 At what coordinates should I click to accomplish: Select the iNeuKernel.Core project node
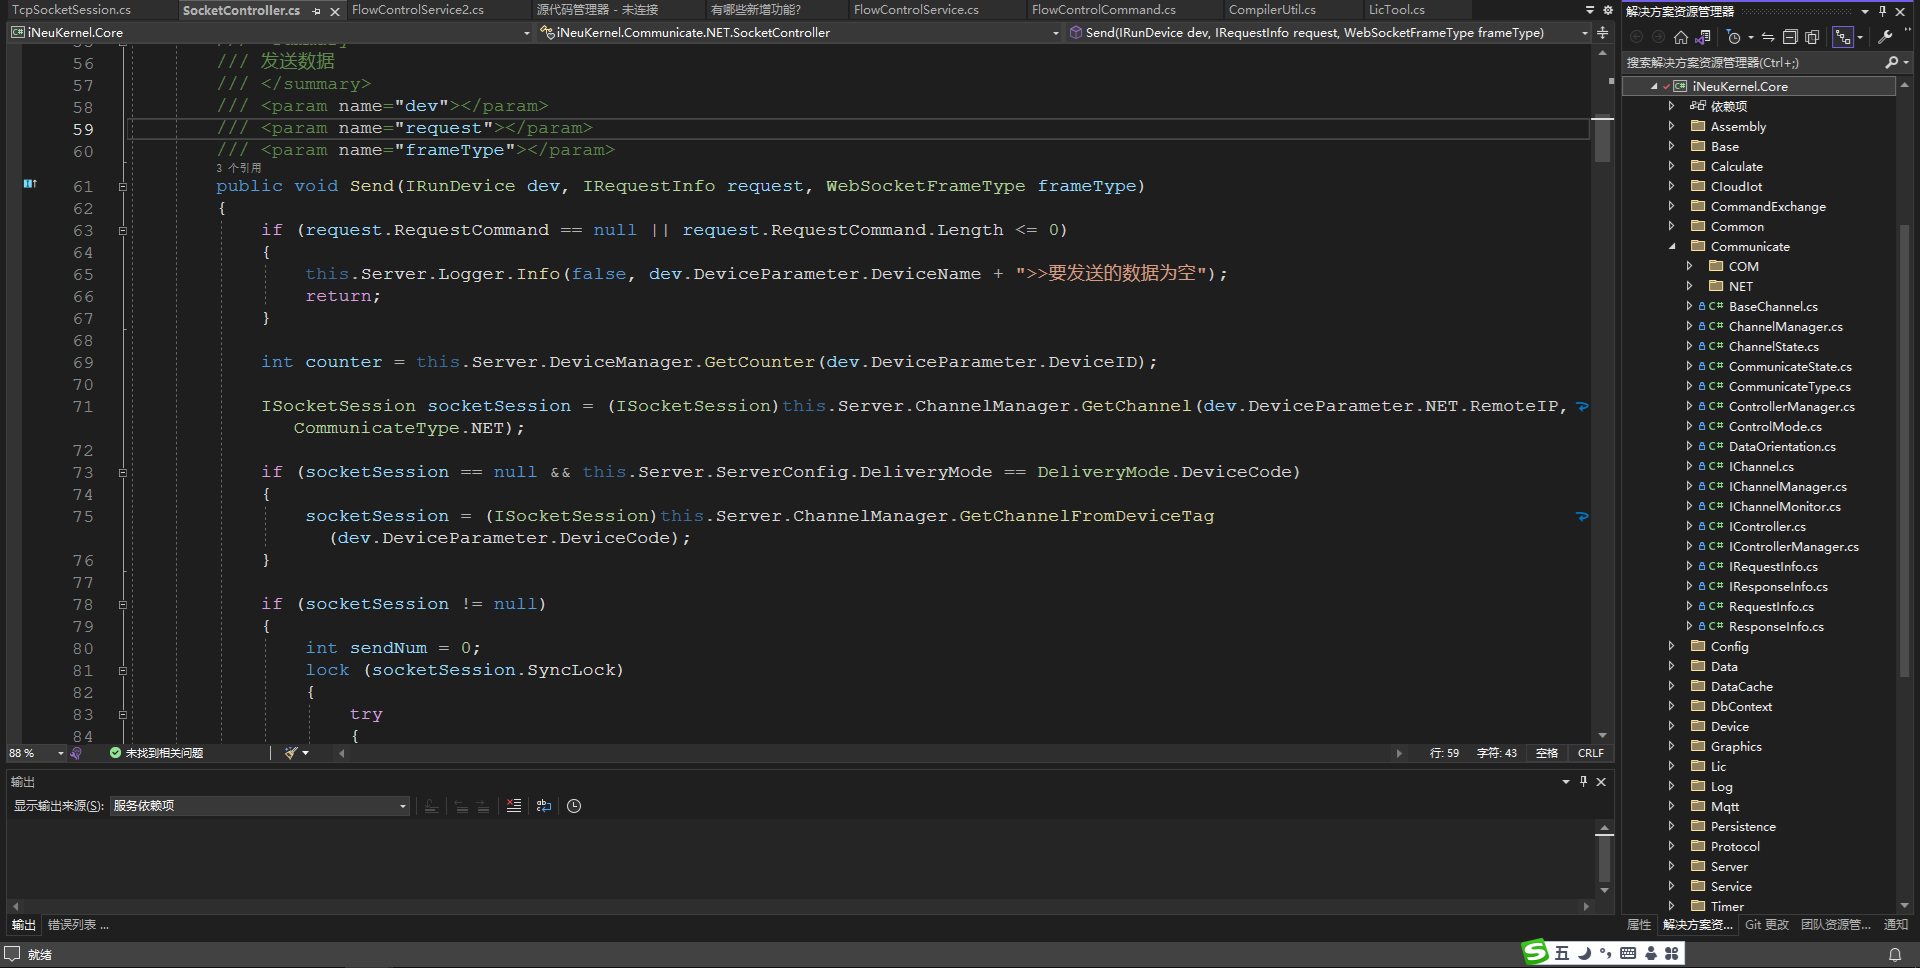pos(1740,86)
